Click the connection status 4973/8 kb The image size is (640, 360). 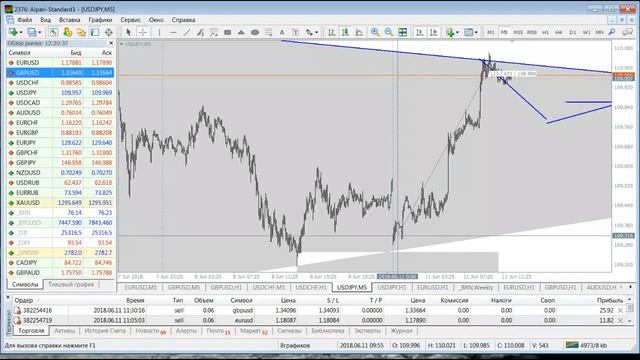(x=586, y=345)
